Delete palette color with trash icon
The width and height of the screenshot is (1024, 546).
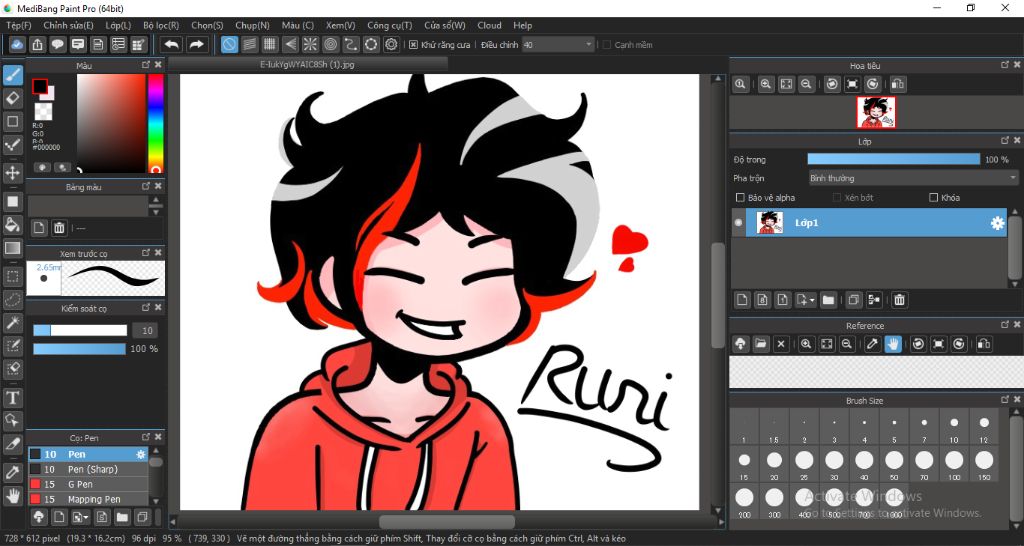tap(59, 228)
